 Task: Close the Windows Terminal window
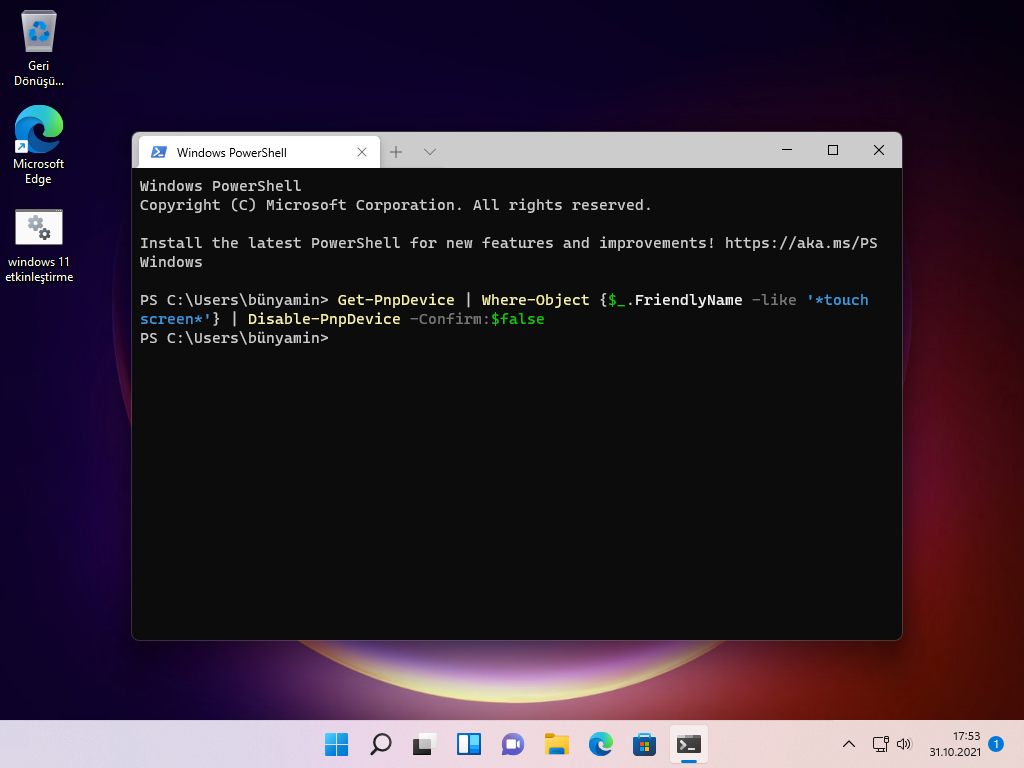coord(879,150)
